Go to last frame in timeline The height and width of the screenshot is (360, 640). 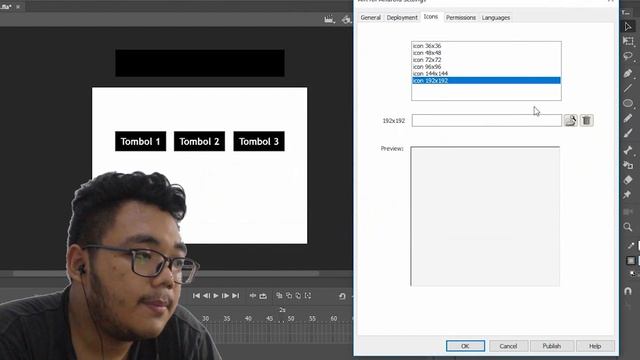click(x=236, y=296)
